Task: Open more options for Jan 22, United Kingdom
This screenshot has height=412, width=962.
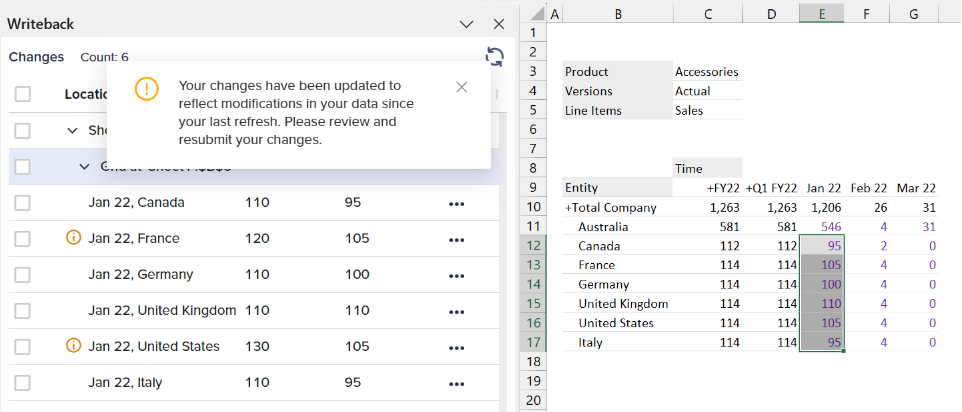Action: tap(457, 311)
